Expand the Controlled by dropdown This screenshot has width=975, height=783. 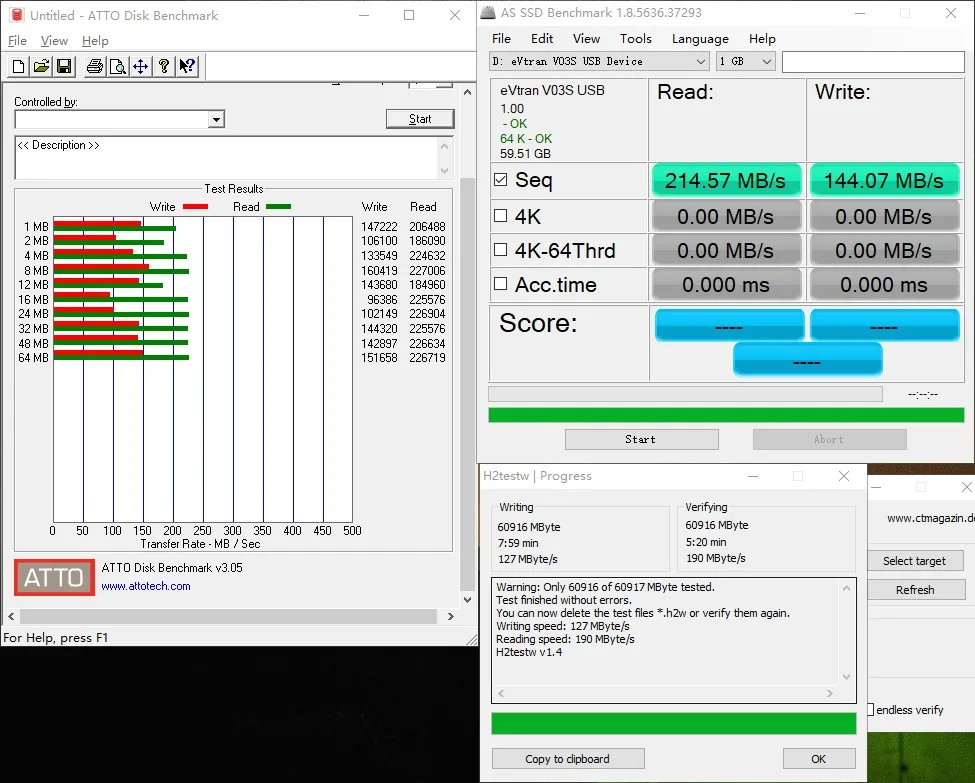(x=216, y=120)
